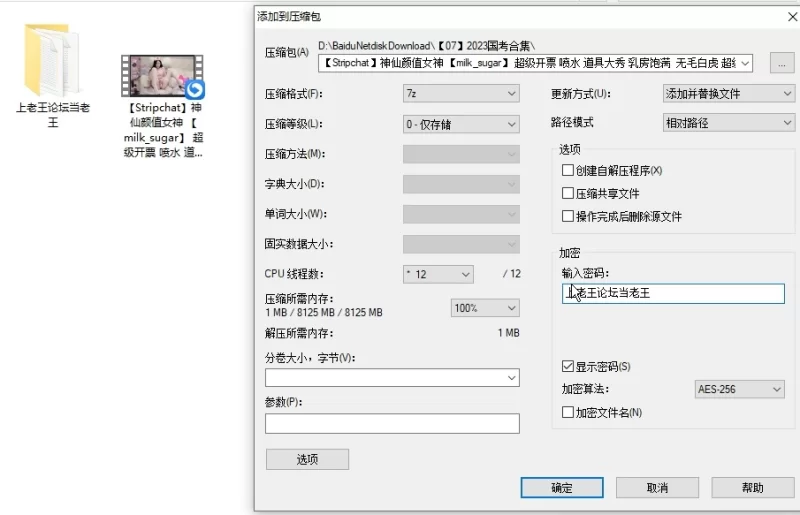Open the disabled 压缩方法 dropdown
Screen dimensions: 800x515
click(x=461, y=154)
